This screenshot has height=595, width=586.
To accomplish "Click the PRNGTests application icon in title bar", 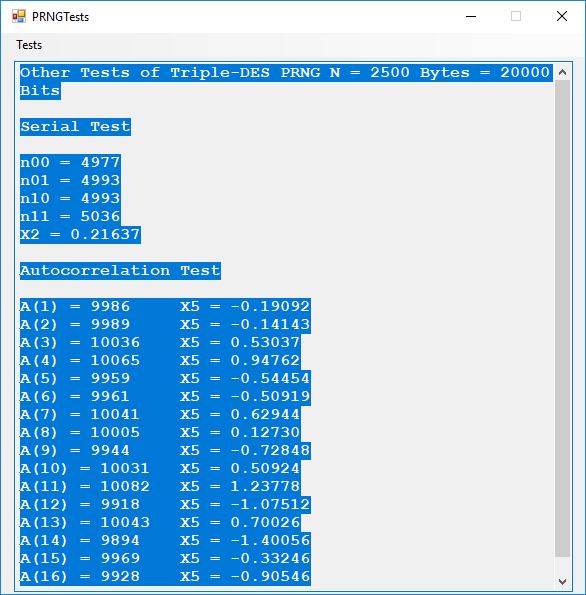I will [19, 16].
